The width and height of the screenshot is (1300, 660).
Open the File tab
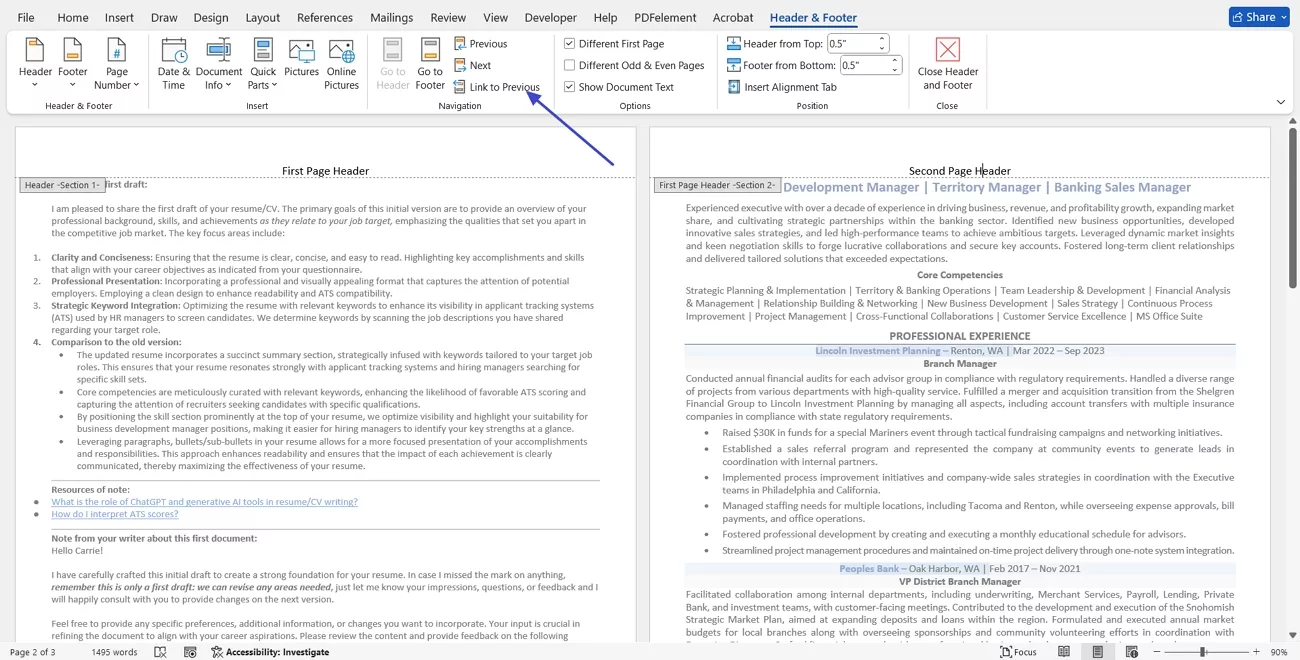coord(26,18)
